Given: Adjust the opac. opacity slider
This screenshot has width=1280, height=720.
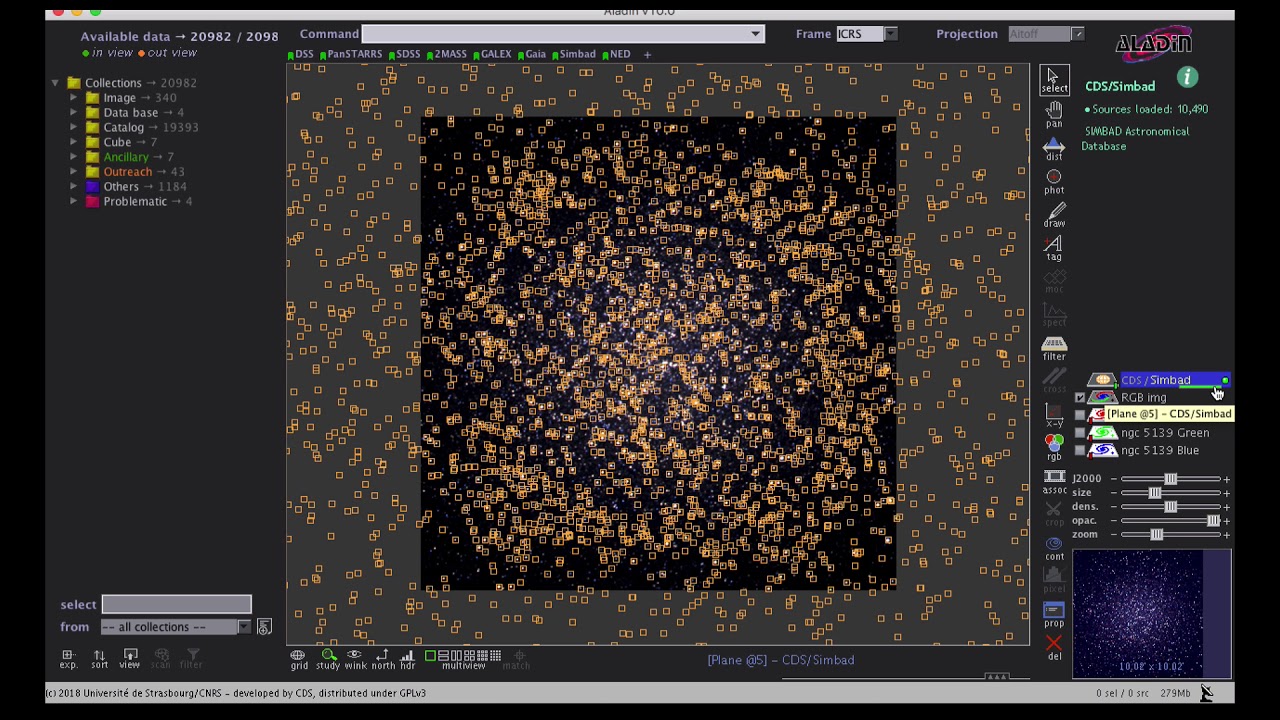Looking at the screenshot, I should tap(1170, 521).
